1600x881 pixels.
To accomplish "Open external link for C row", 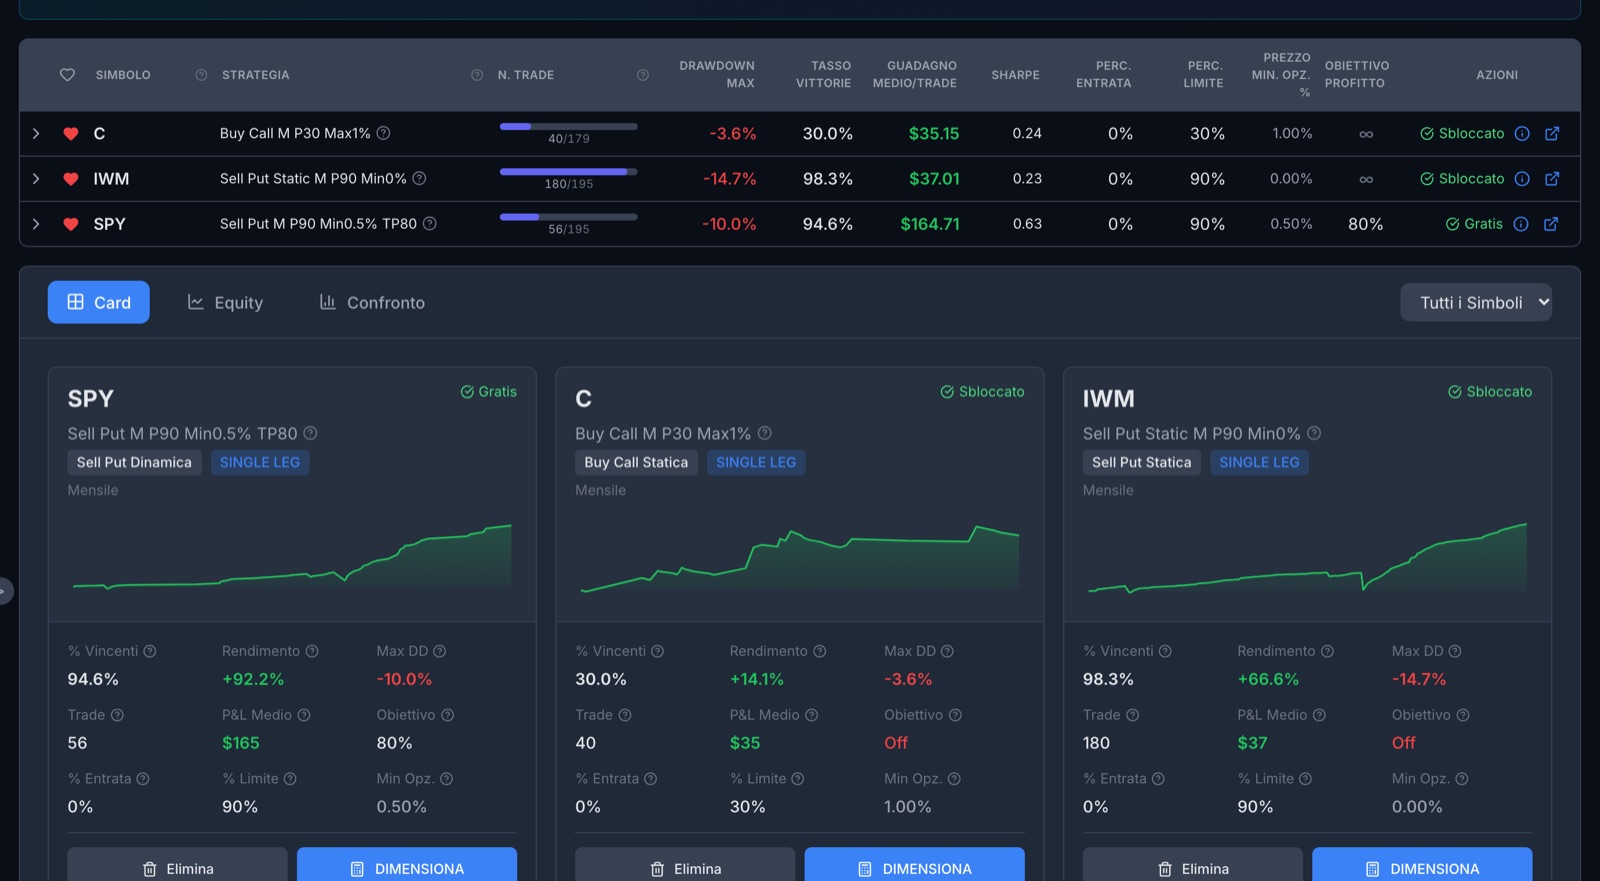I will click(x=1552, y=134).
